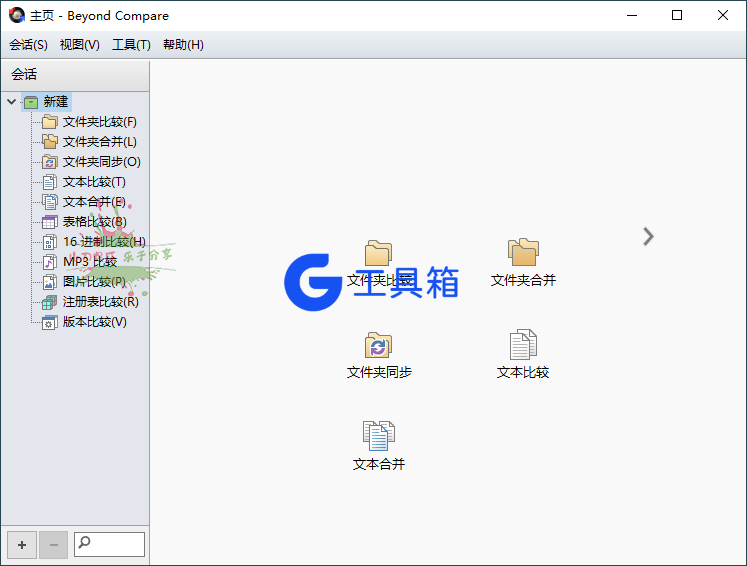This screenshot has width=747, height=566.
Task: Show next page with right chevron
Action: coord(648,237)
